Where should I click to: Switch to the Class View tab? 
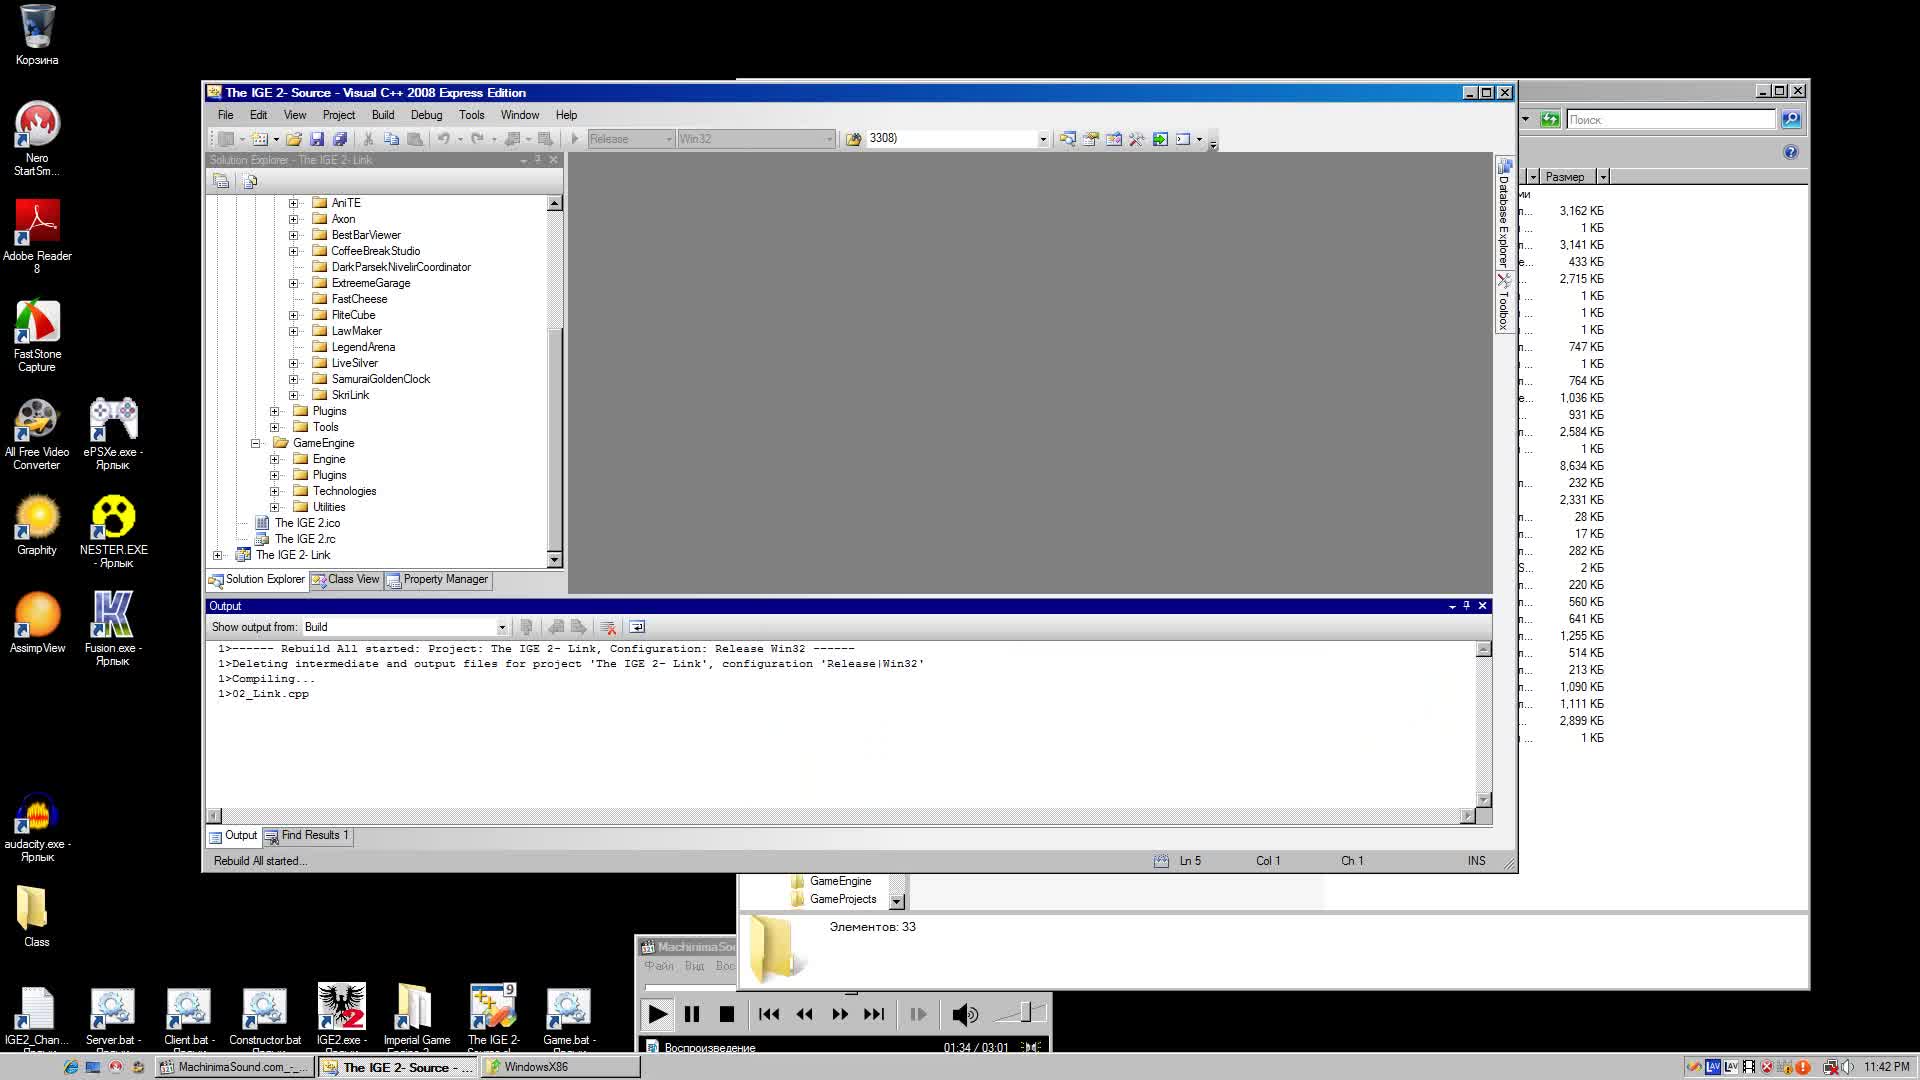click(346, 580)
